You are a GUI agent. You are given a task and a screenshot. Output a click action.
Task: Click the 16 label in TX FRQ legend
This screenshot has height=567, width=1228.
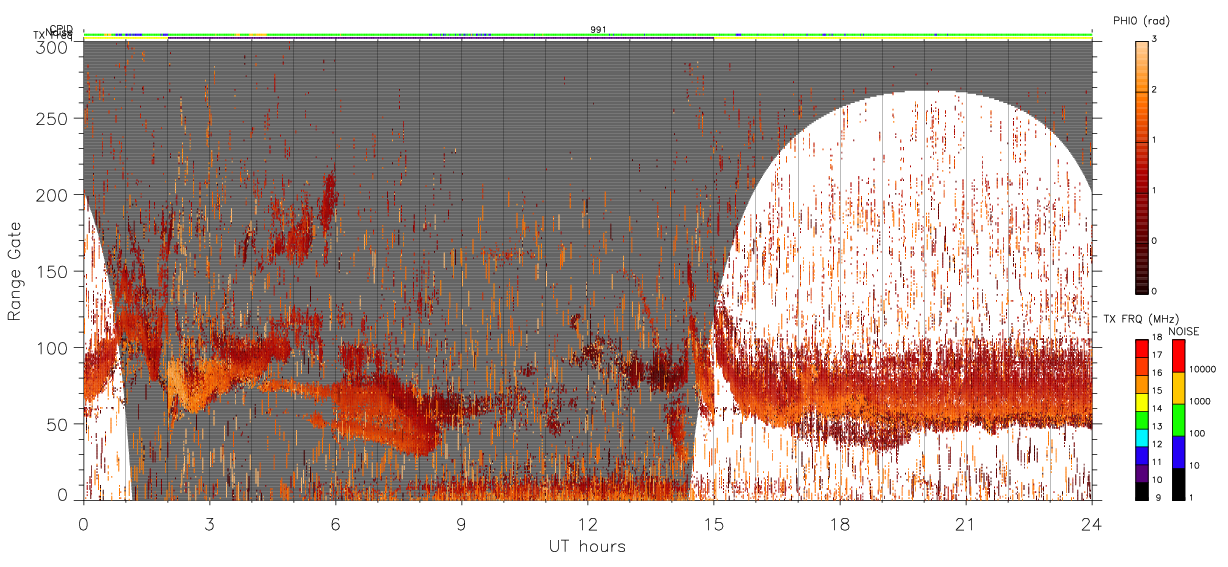pos(1158,373)
